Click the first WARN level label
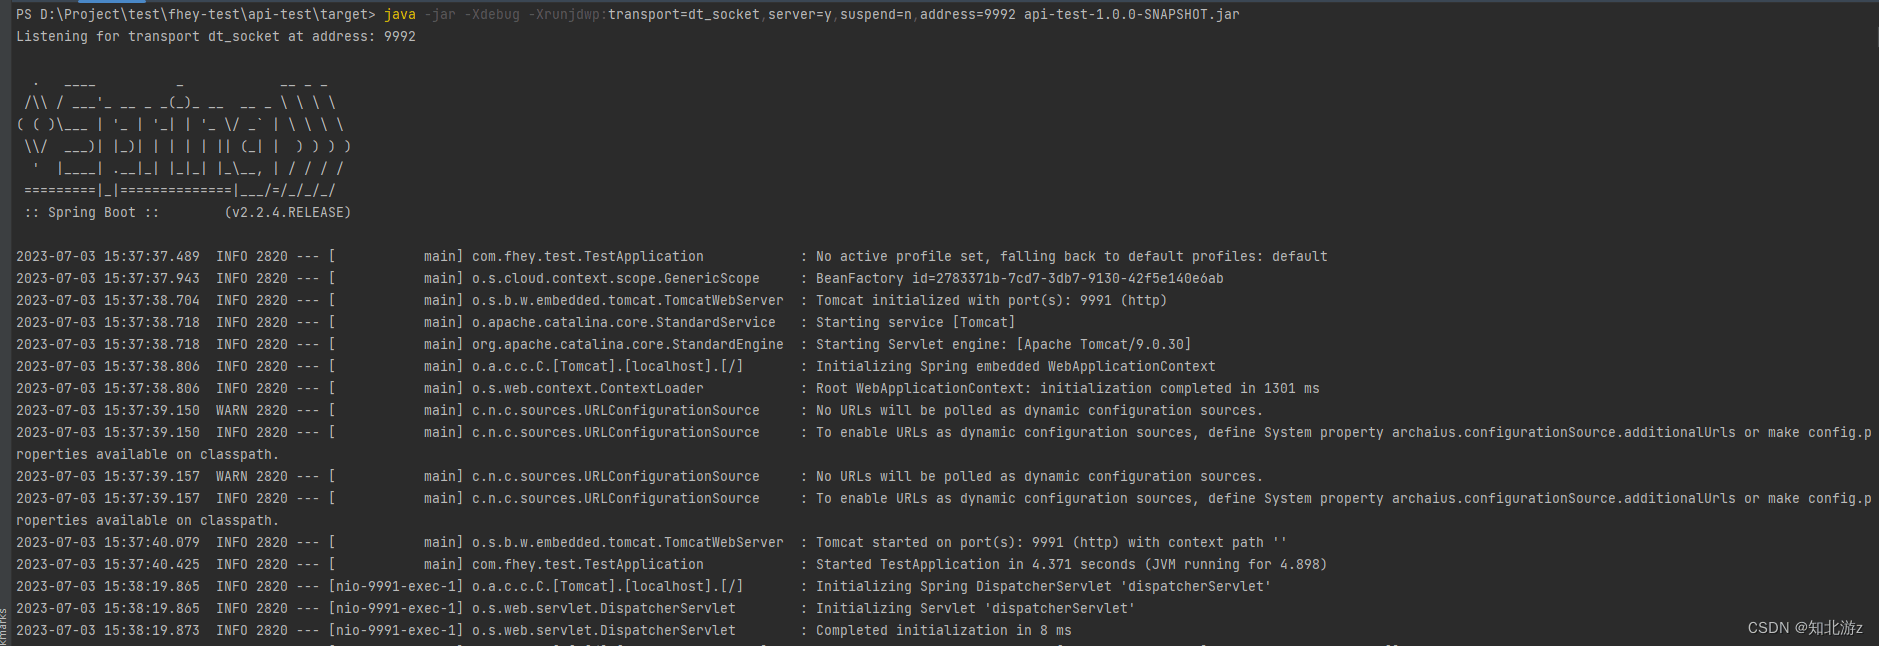The image size is (1879, 646). pos(232,410)
